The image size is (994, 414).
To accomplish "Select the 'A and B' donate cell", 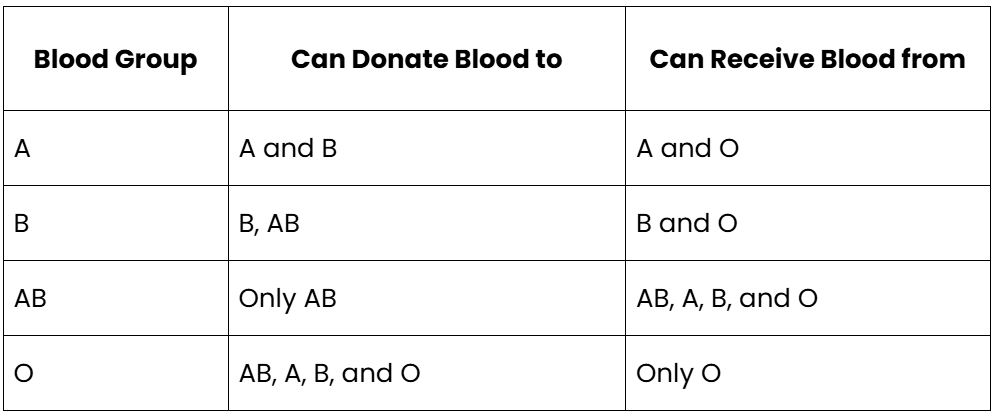I will click(427, 148).
